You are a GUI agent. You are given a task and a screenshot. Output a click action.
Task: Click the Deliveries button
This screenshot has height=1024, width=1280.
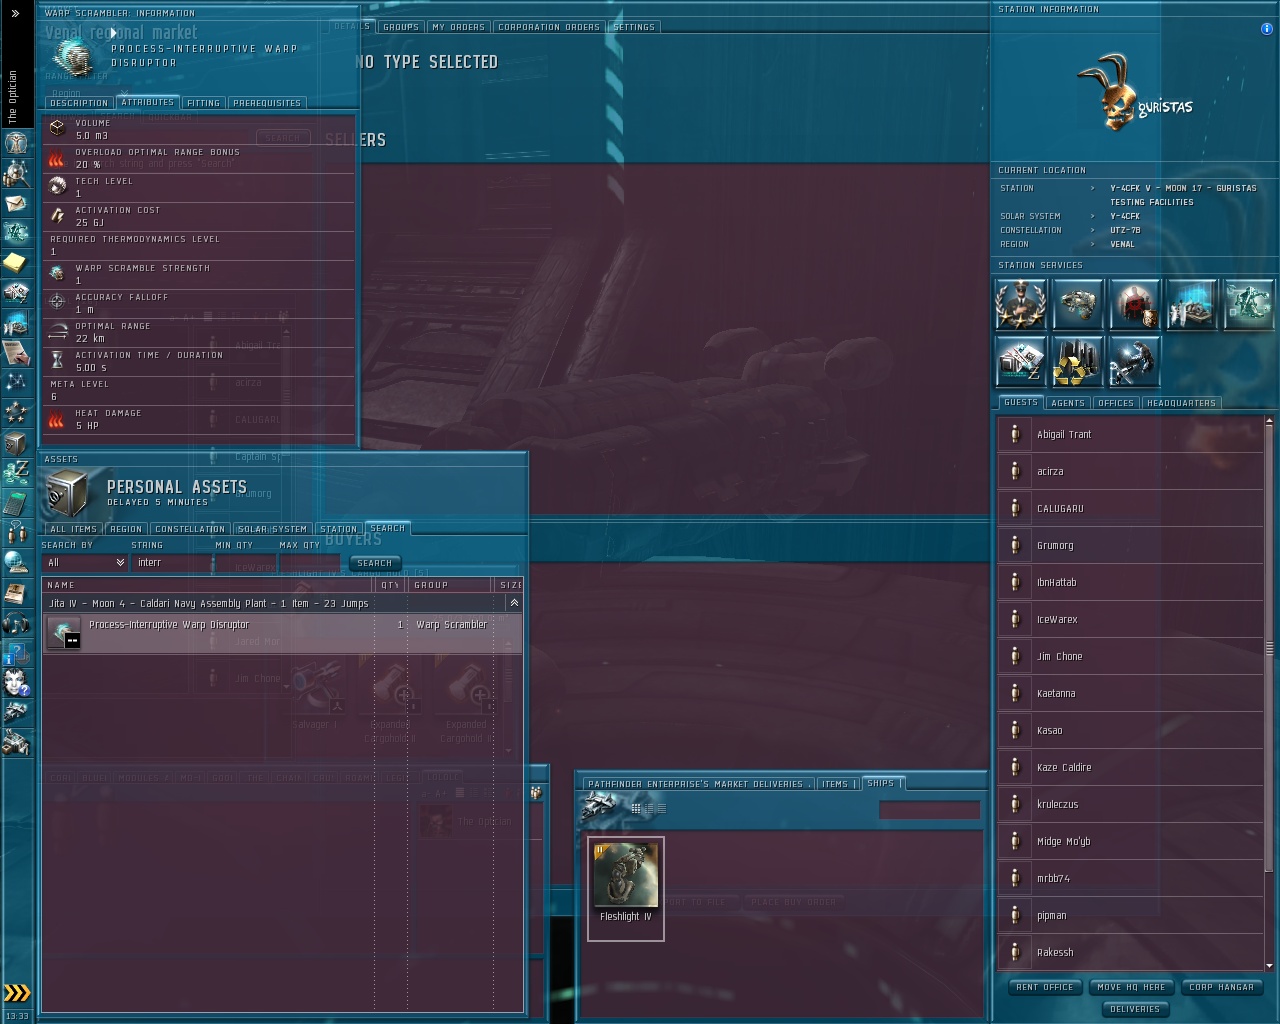[x=1135, y=1009]
